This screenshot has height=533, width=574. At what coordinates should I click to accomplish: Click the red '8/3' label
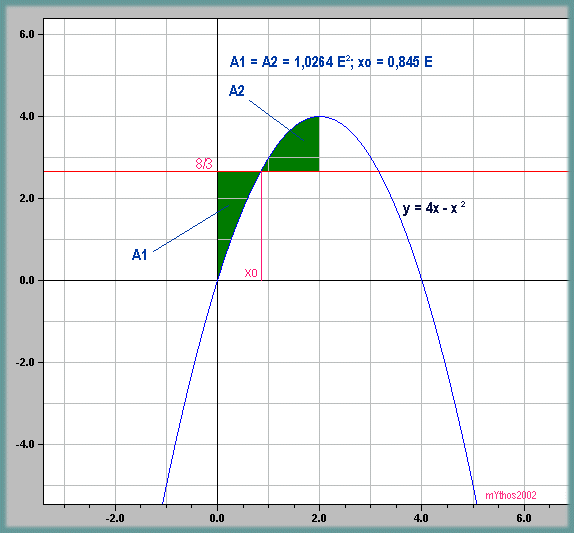pos(204,164)
